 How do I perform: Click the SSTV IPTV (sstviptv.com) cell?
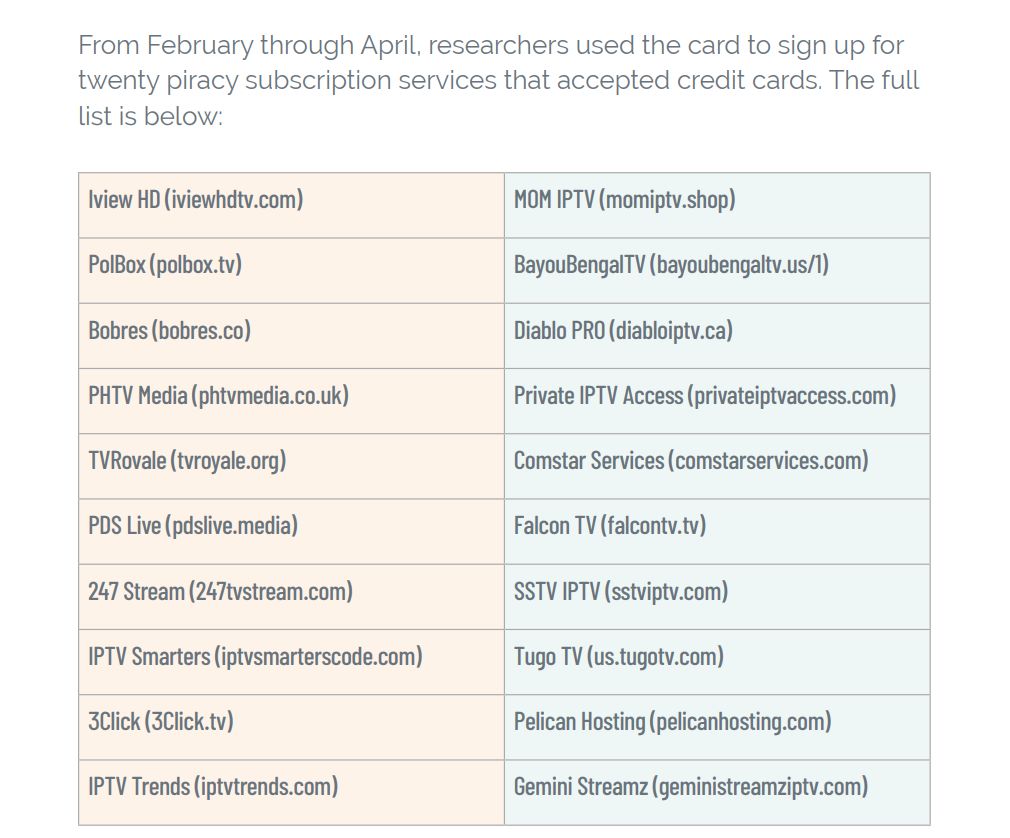pyautogui.click(x=717, y=596)
